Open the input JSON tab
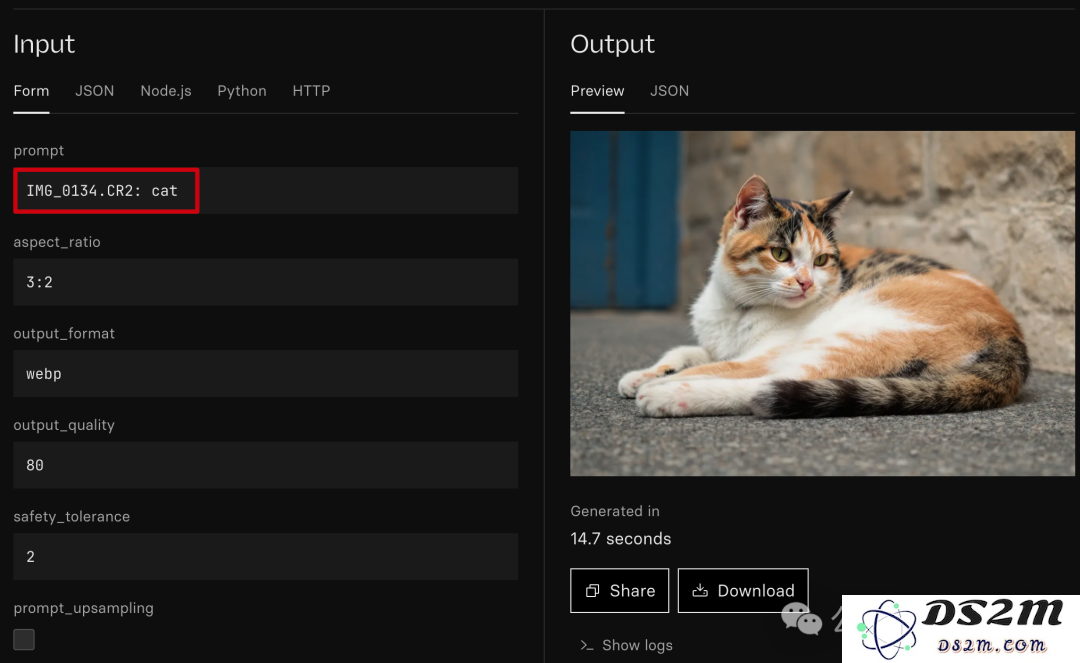Screen dimensions: 1080x663 [x=94, y=91]
